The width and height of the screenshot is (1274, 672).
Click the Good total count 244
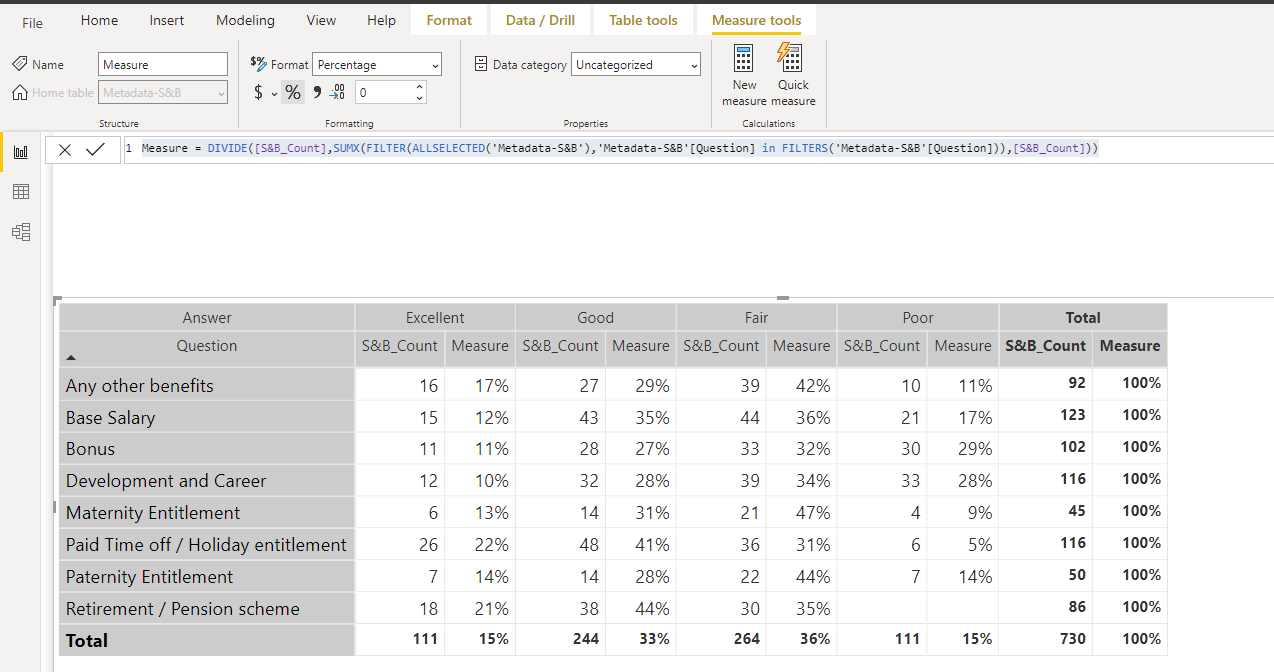coord(586,639)
